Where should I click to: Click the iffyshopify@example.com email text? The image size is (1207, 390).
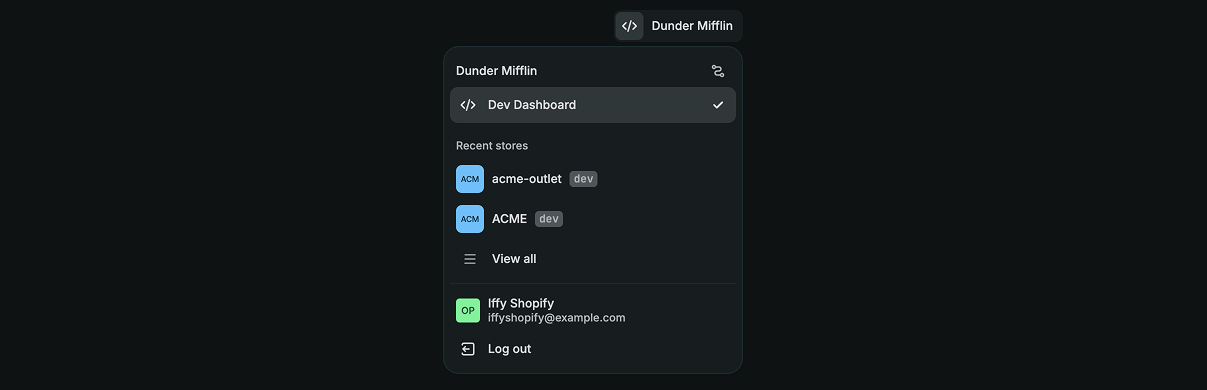click(557, 318)
